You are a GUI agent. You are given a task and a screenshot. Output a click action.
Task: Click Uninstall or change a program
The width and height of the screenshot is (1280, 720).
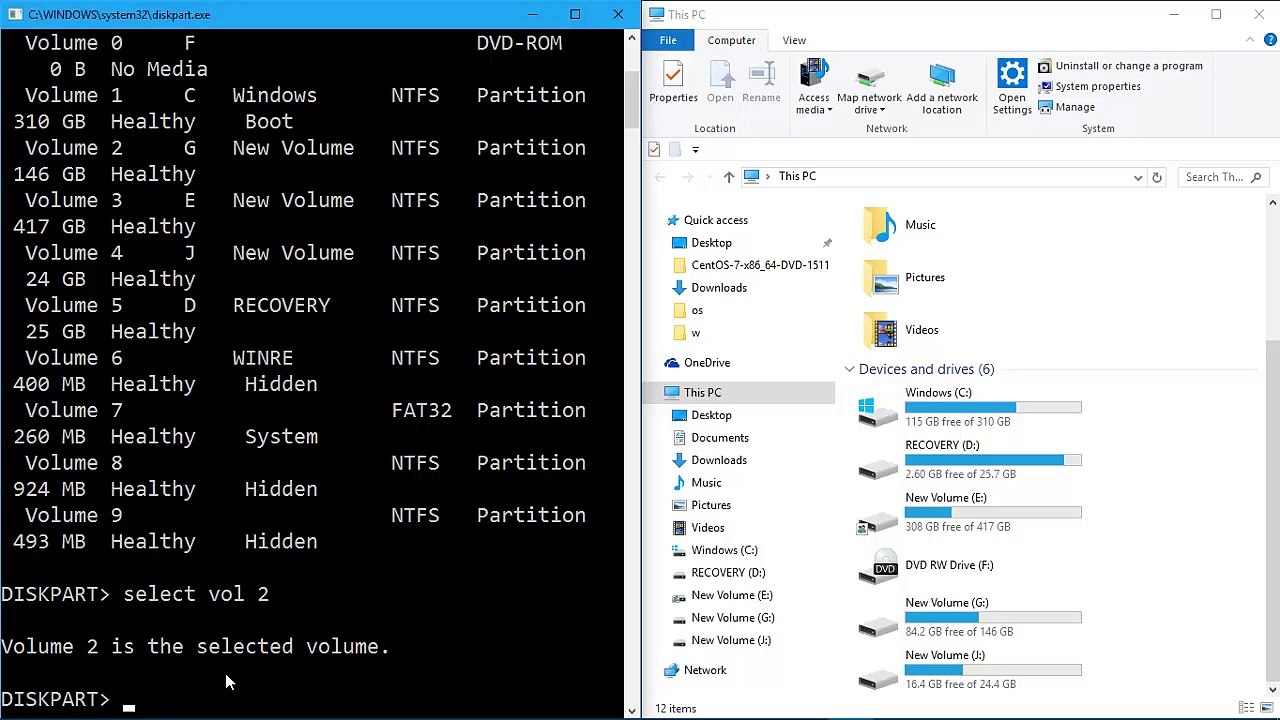[x=1120, y=66]
